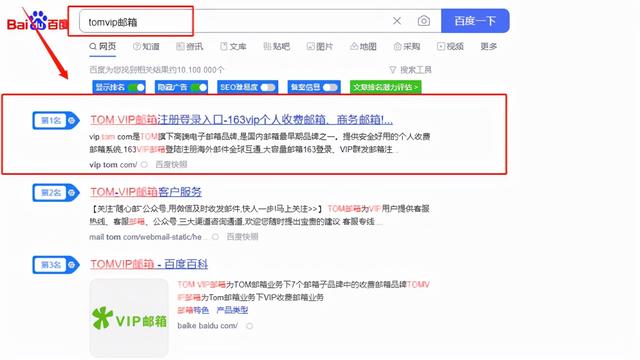Open the 文库 tab
The height and width of the screenshot is (360, 640).
point(233,47)
